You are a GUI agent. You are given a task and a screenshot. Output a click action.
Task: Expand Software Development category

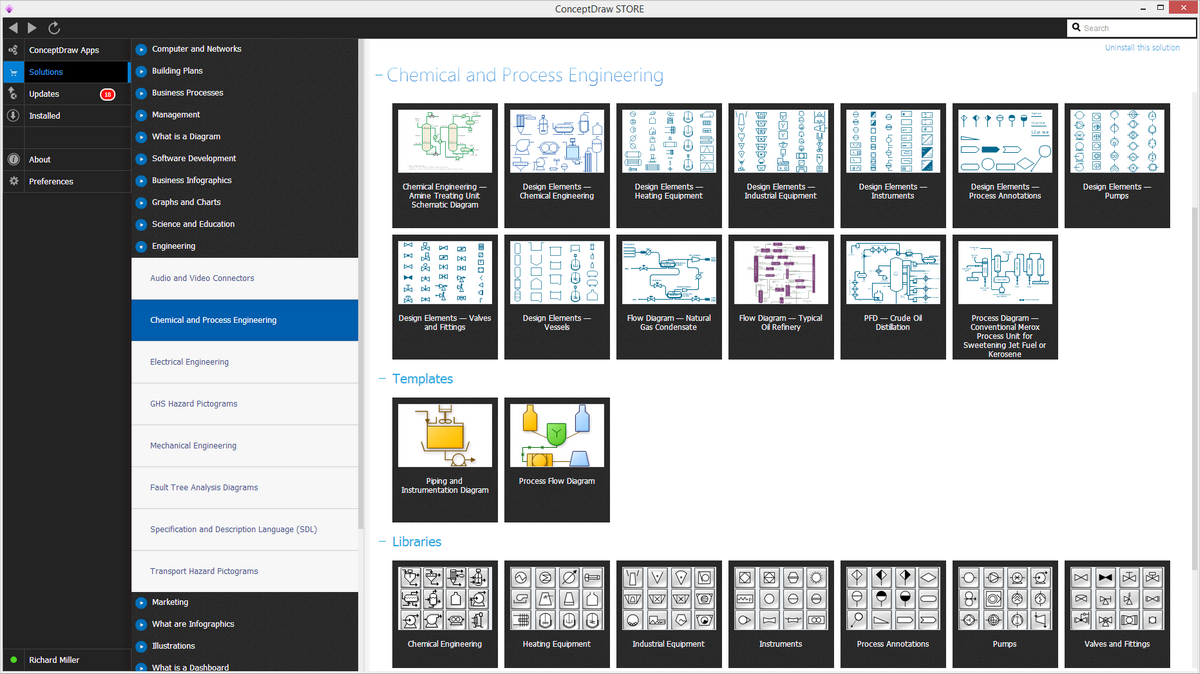click(x=142, y=159)
